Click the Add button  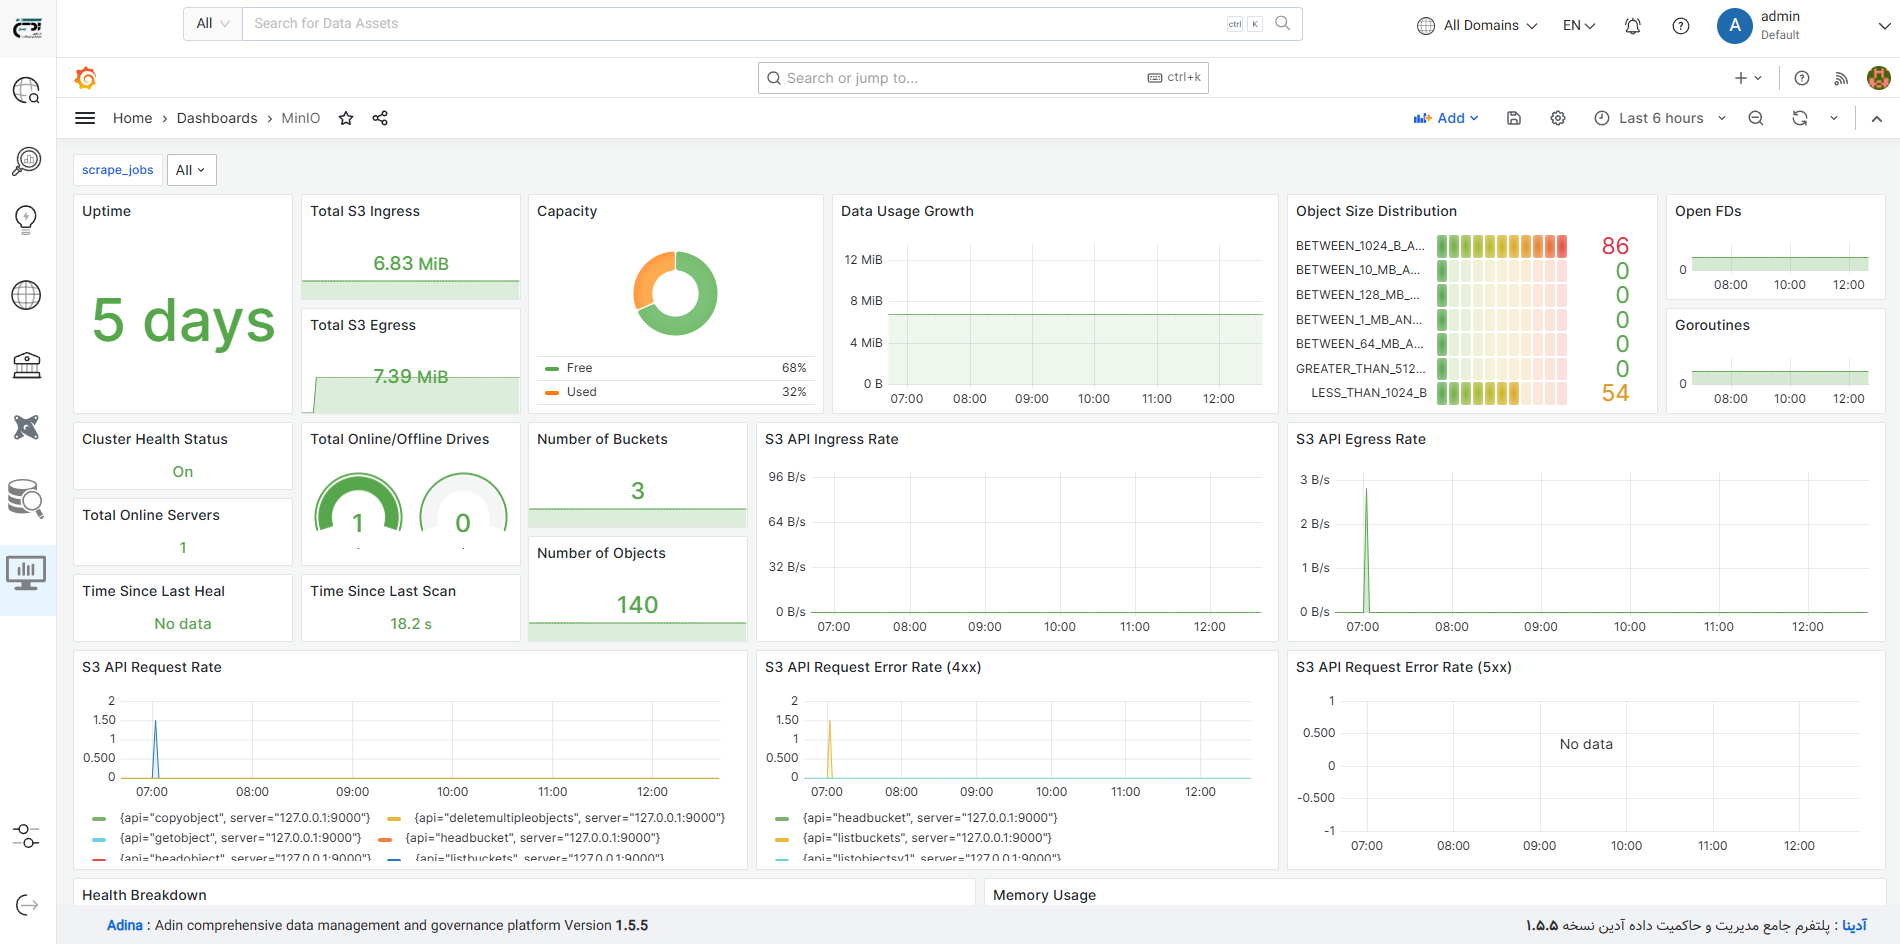coord(1446,118)
